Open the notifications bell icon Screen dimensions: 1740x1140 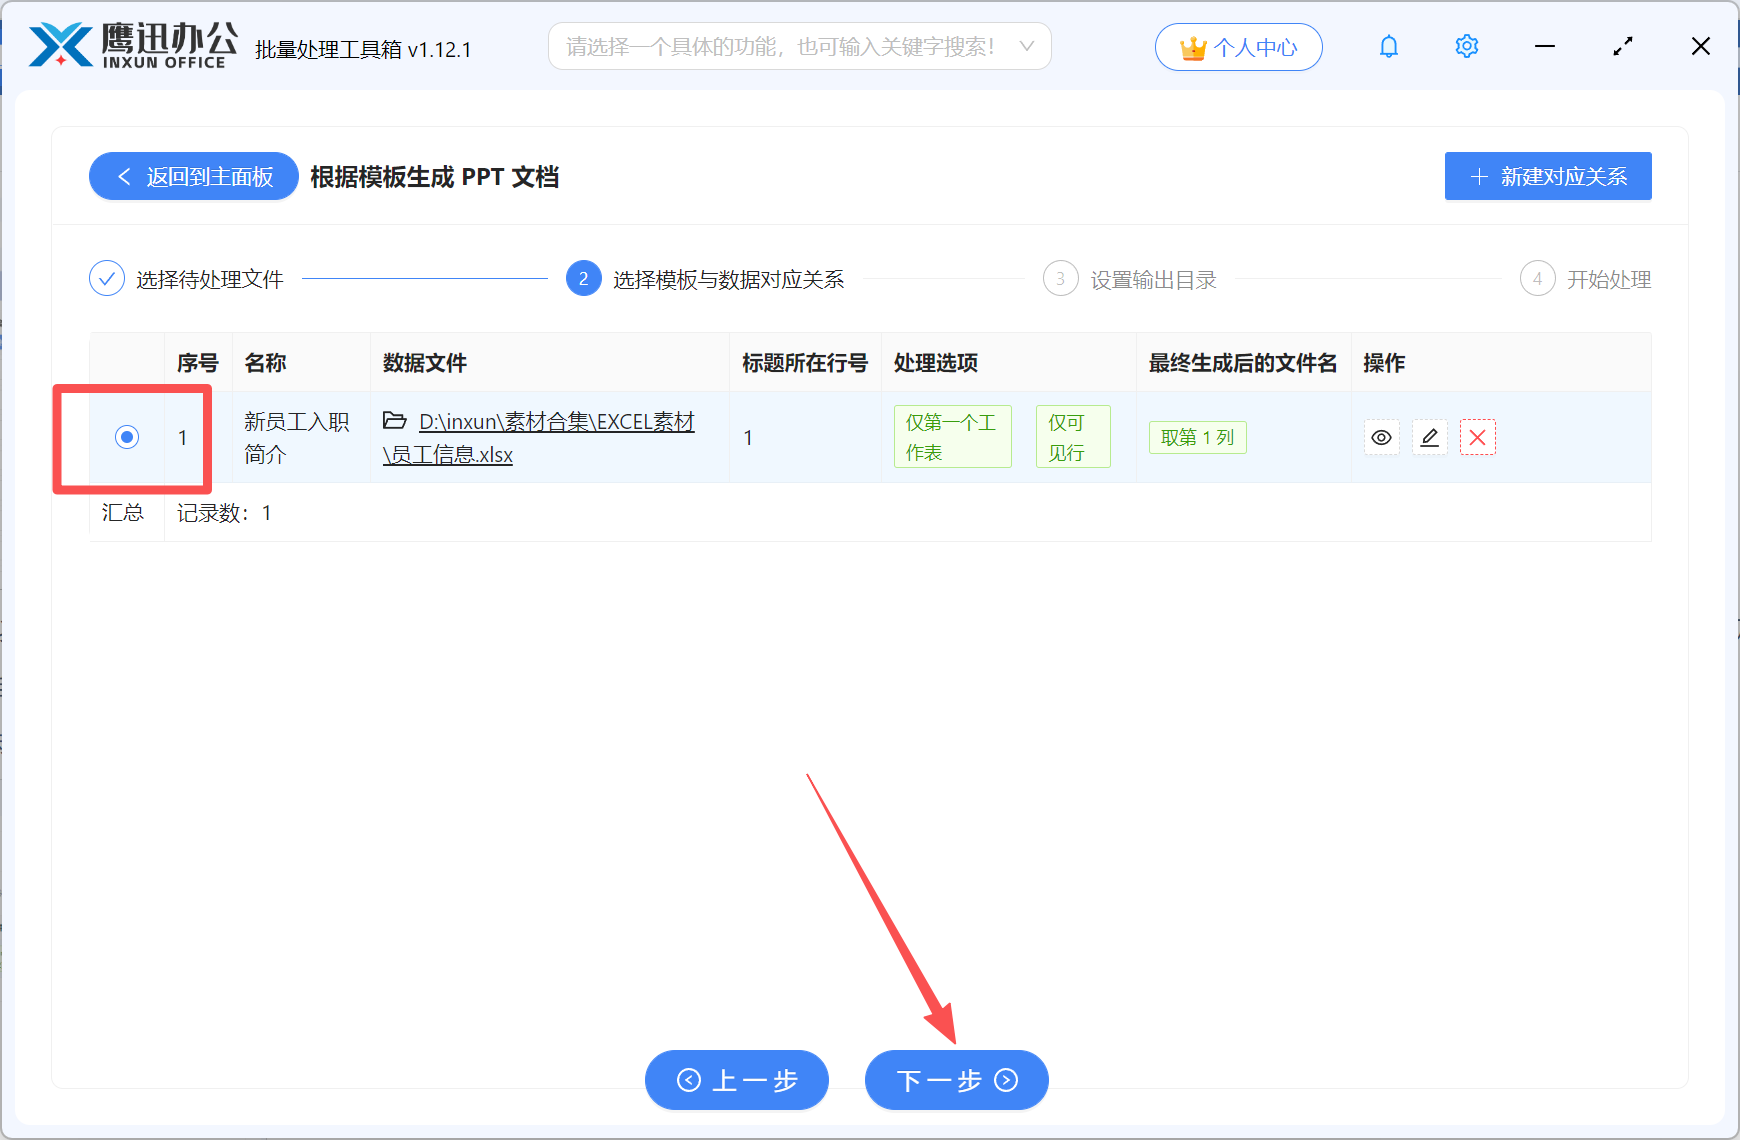pos(1388,46)
